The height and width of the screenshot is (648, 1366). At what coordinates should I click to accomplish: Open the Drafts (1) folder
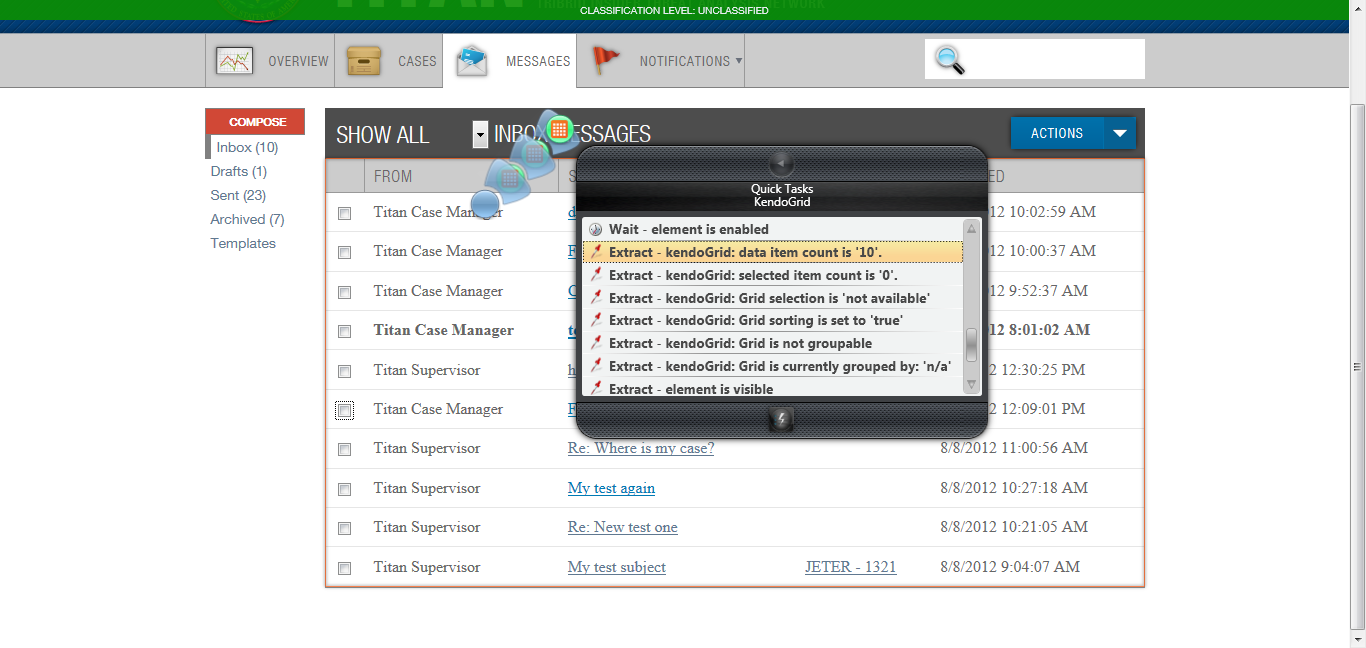[x=239, y=171]
